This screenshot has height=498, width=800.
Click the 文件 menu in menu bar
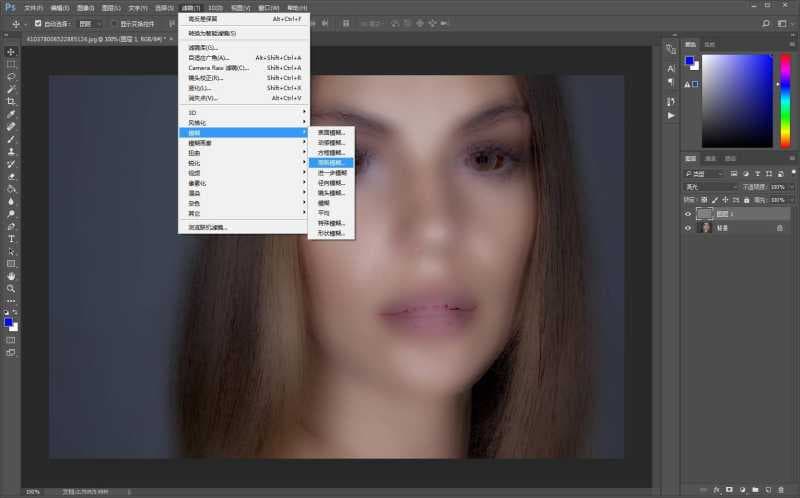click(33, 7)
